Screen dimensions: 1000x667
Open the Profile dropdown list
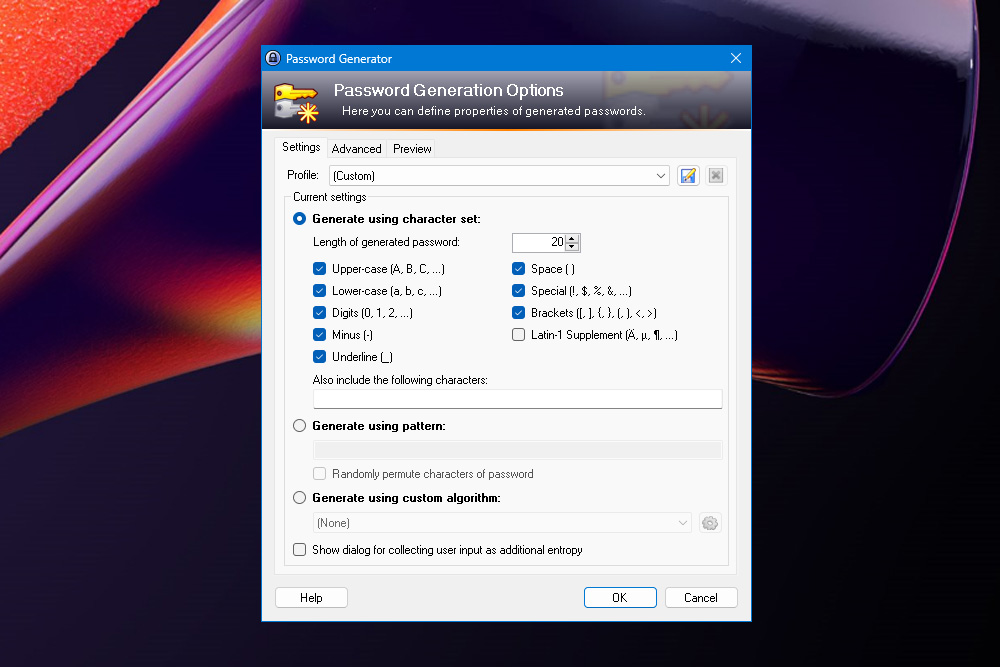pyautogui.click(x=662, y=175)
